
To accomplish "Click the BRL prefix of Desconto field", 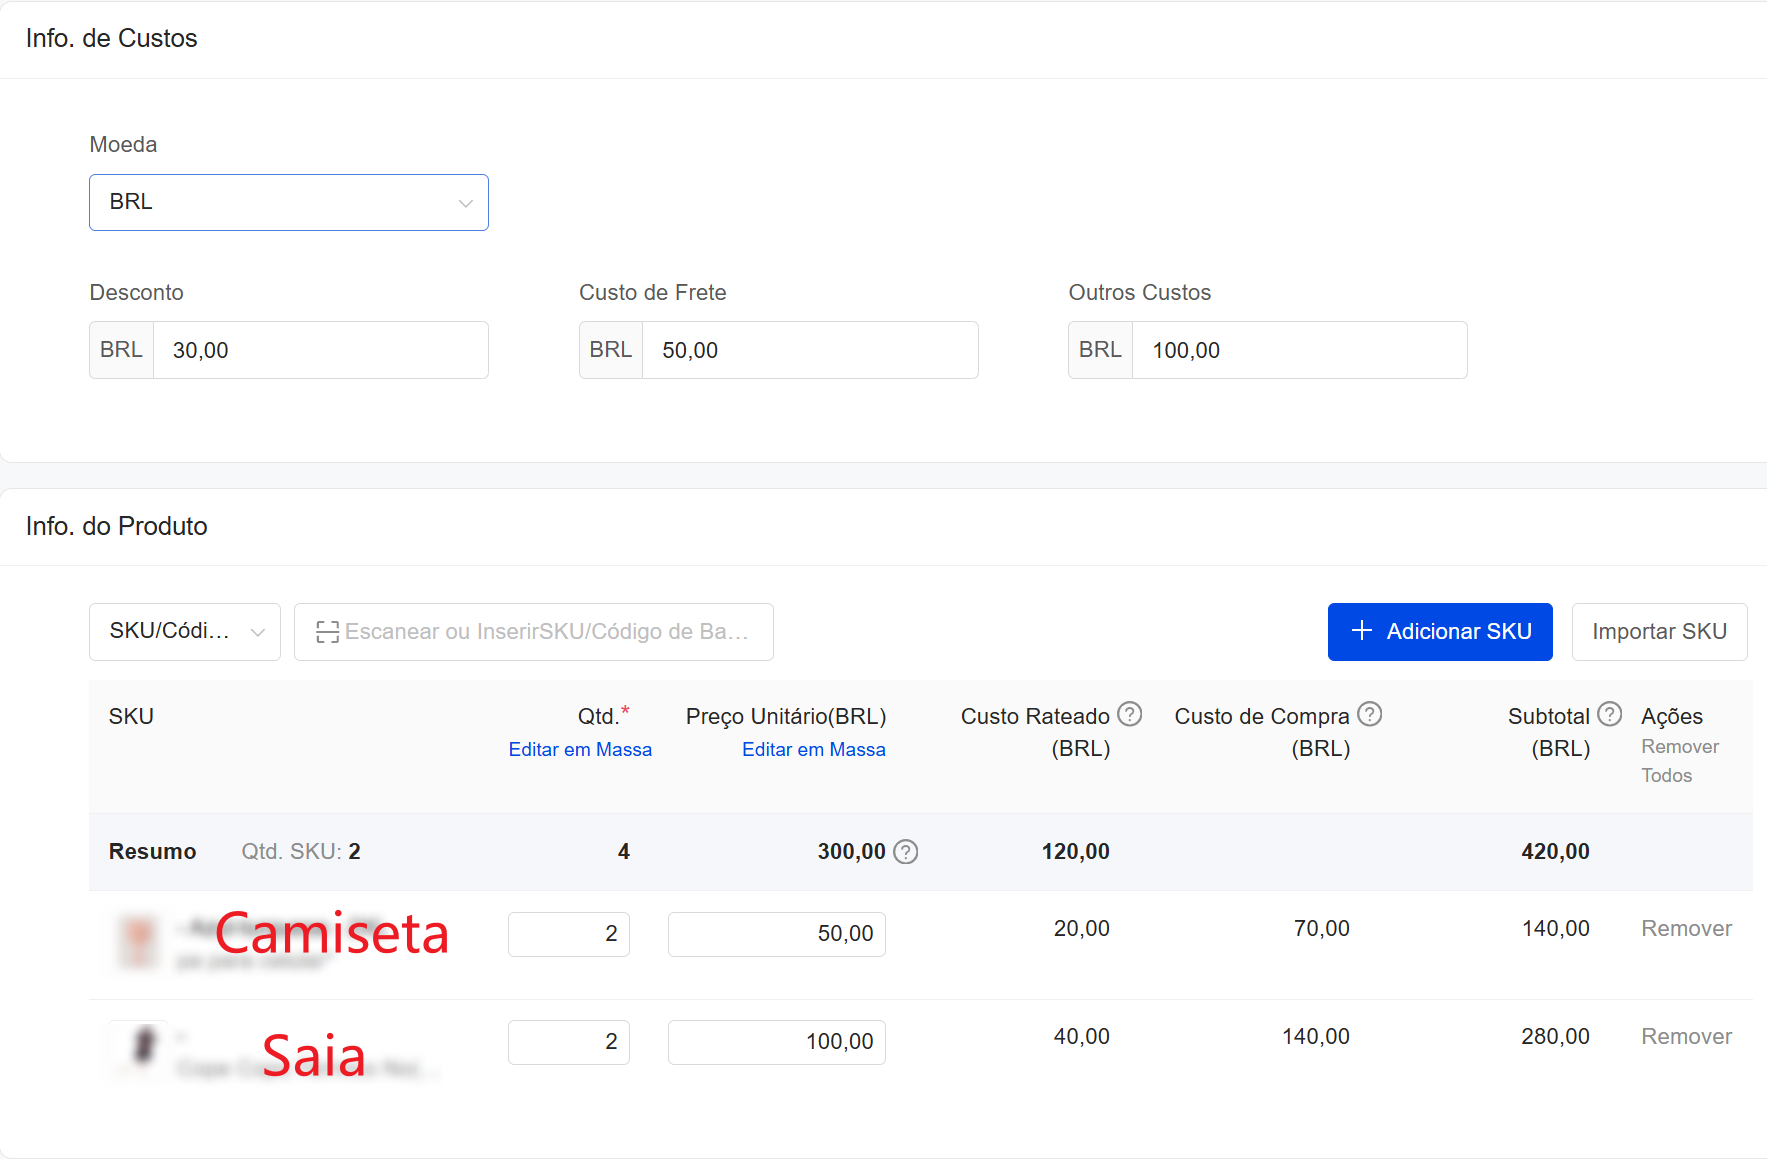I will click(121, 350).
